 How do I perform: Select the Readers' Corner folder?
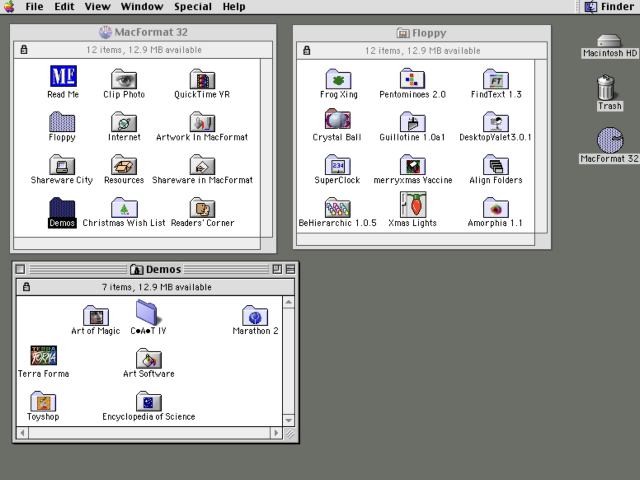pyautogui.click(x=202, y=208)
